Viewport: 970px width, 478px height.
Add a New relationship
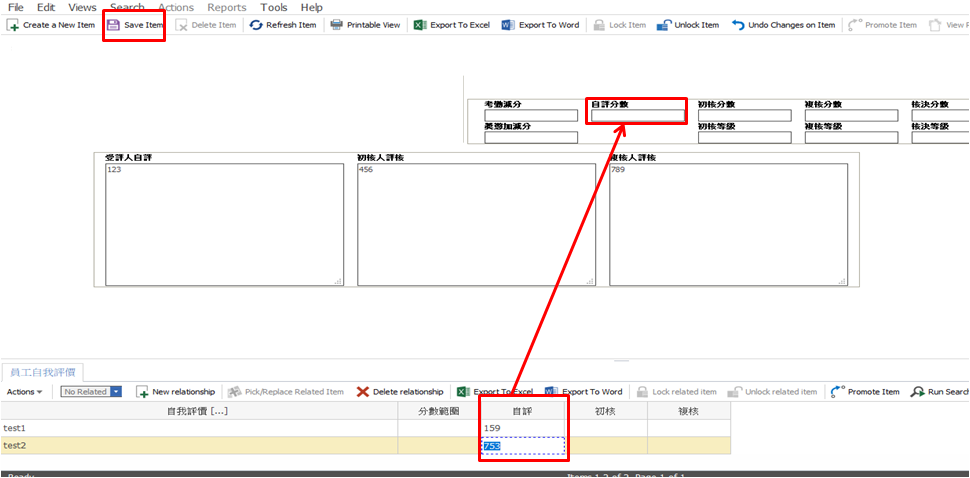point(176,392)
